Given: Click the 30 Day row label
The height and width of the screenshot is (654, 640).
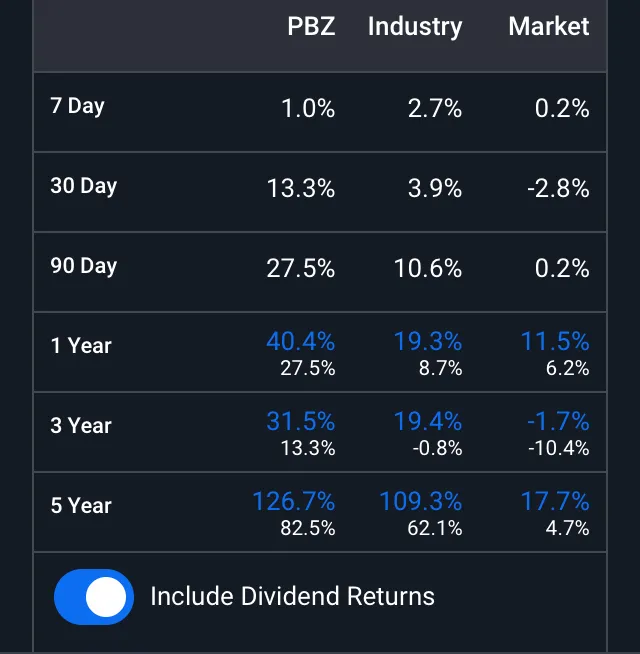Looking at the screenshot, I should (83, 186).
